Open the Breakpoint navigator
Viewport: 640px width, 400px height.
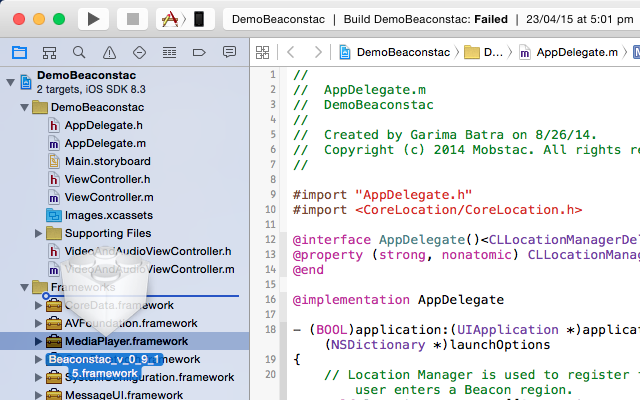tap(199, 52)
